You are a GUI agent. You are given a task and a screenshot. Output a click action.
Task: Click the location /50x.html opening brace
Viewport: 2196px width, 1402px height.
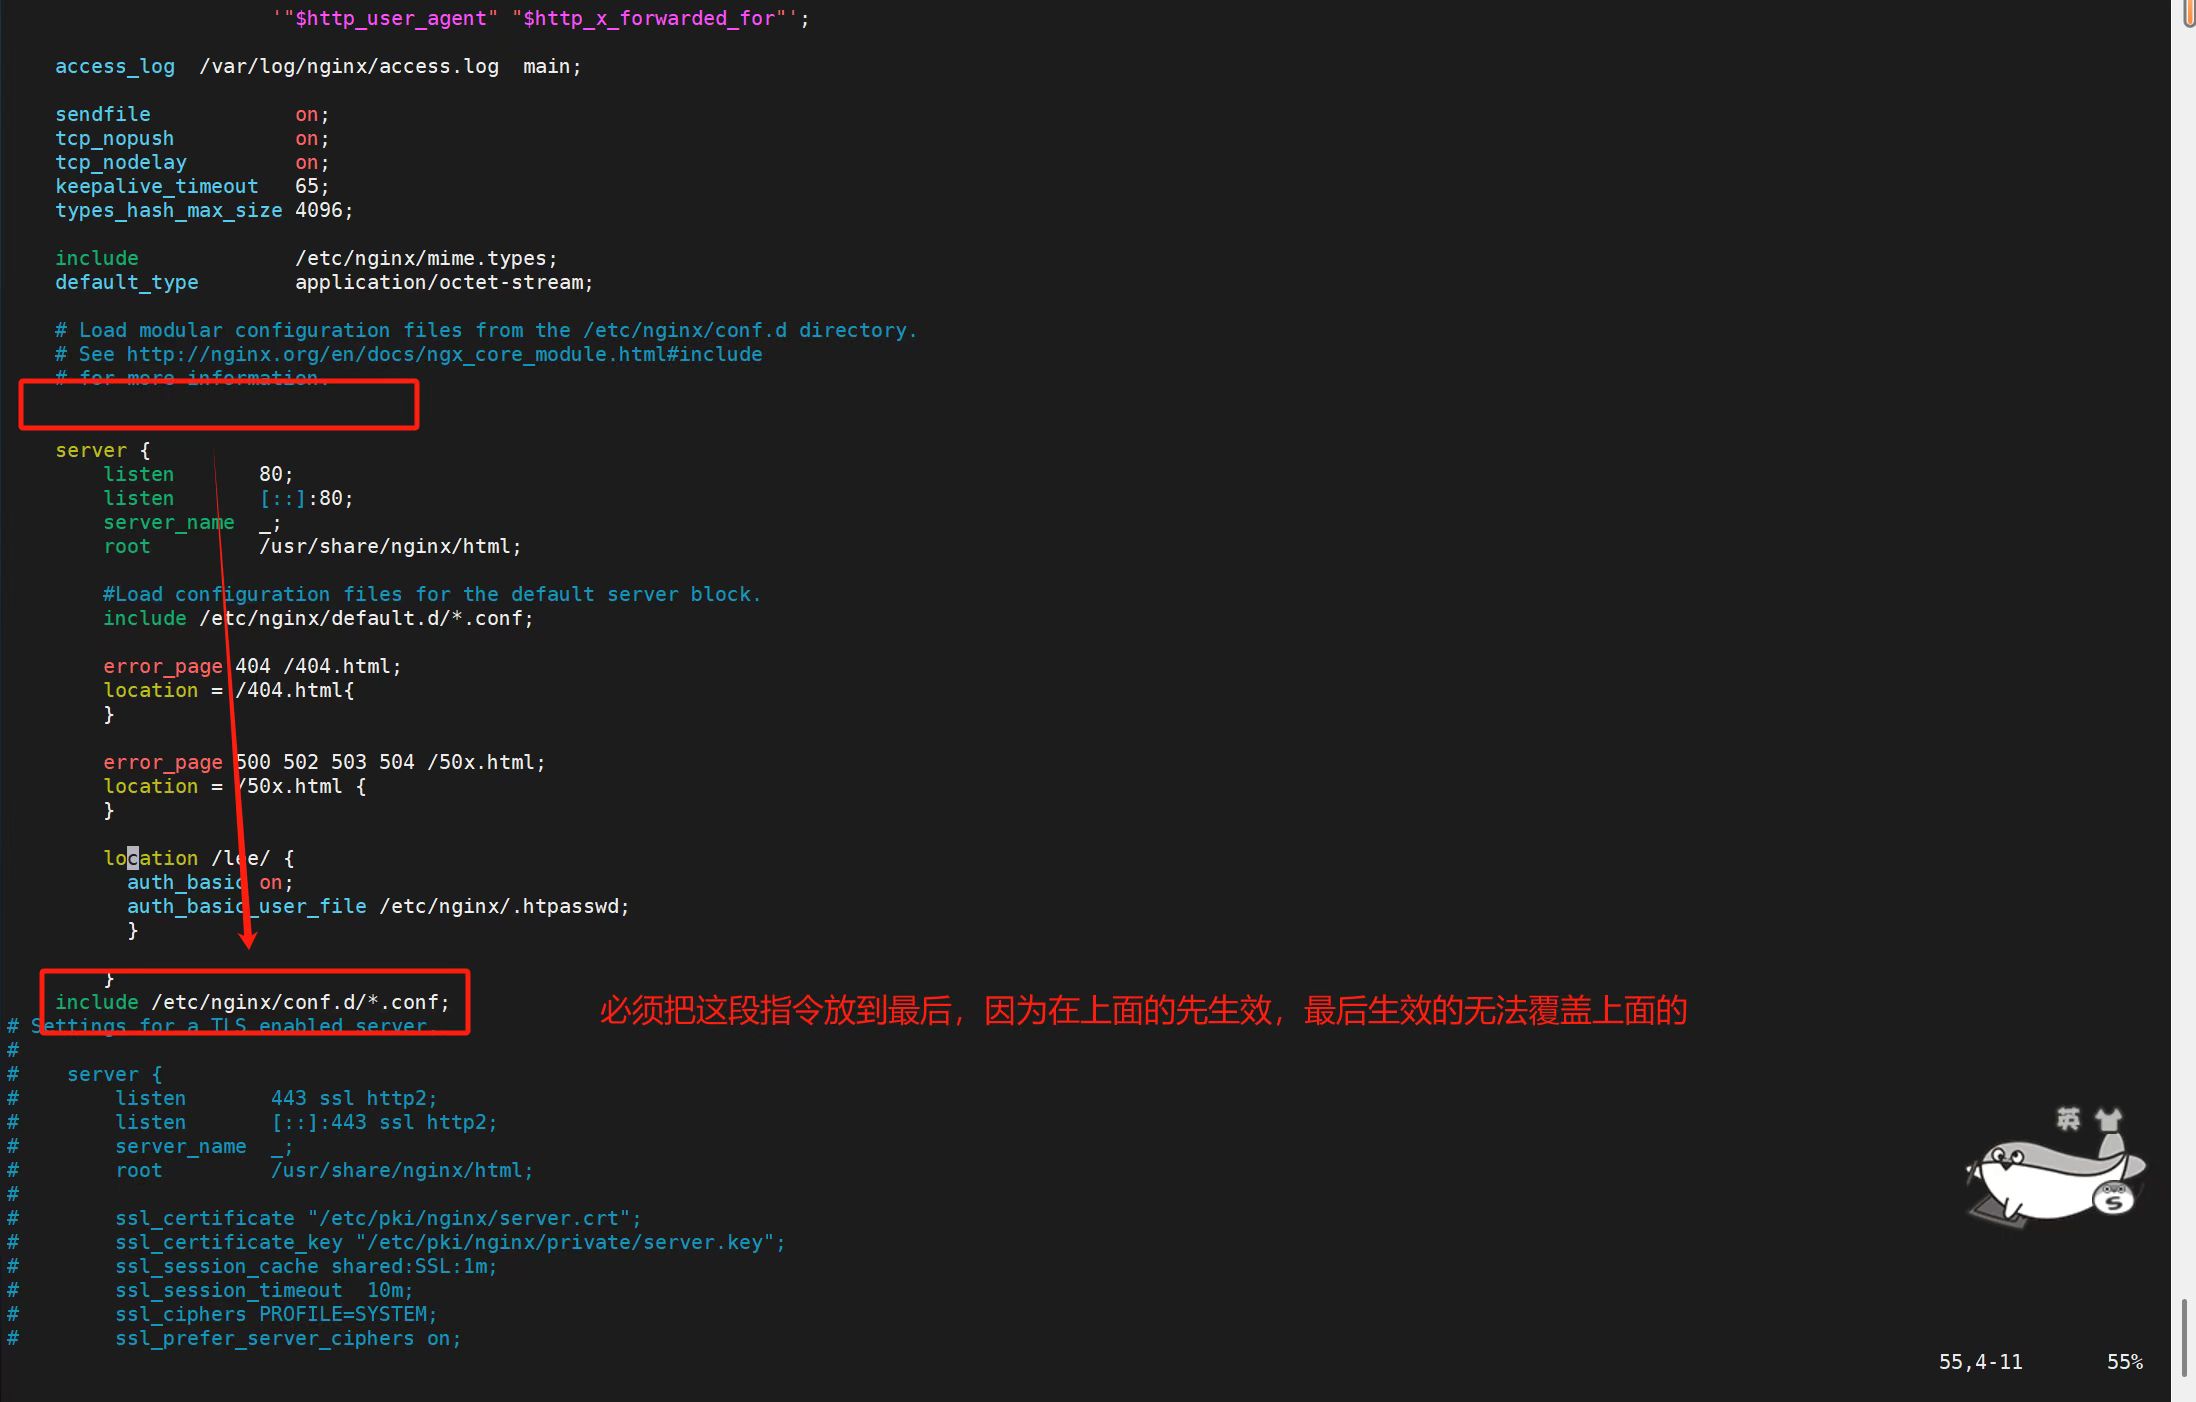(361, 786)
